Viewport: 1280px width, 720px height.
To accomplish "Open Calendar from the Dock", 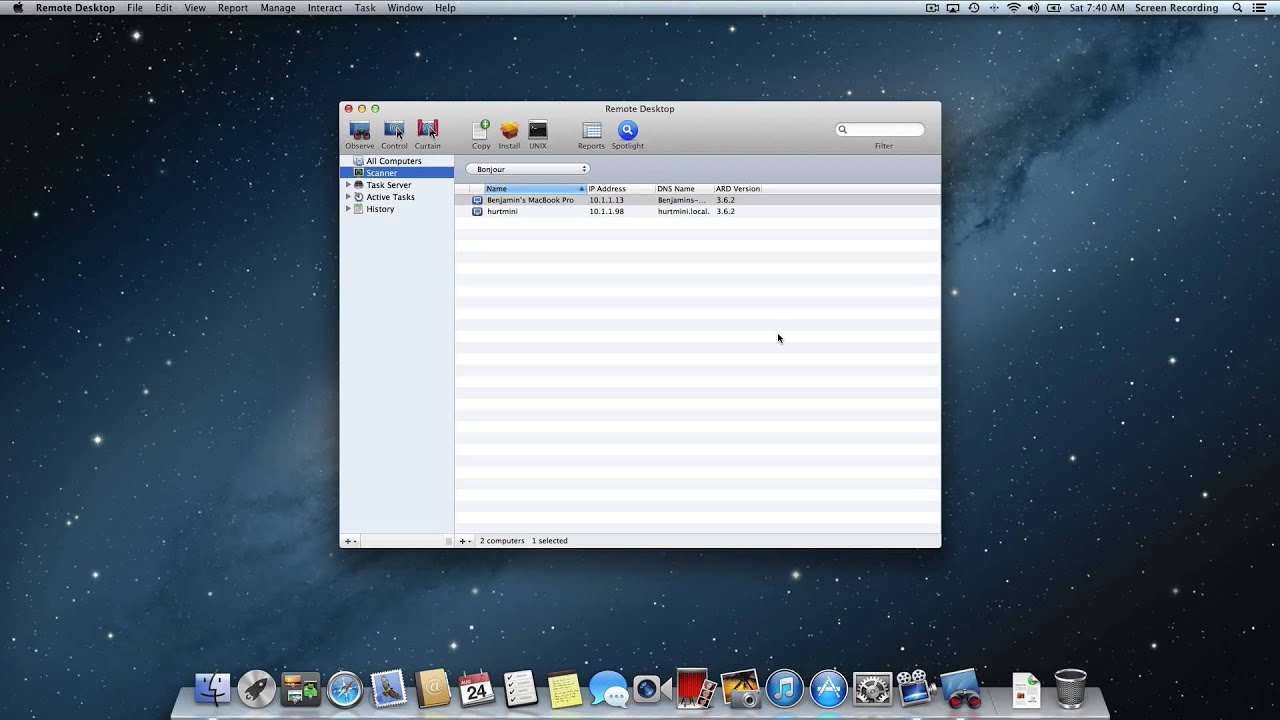I will (476, 689).
